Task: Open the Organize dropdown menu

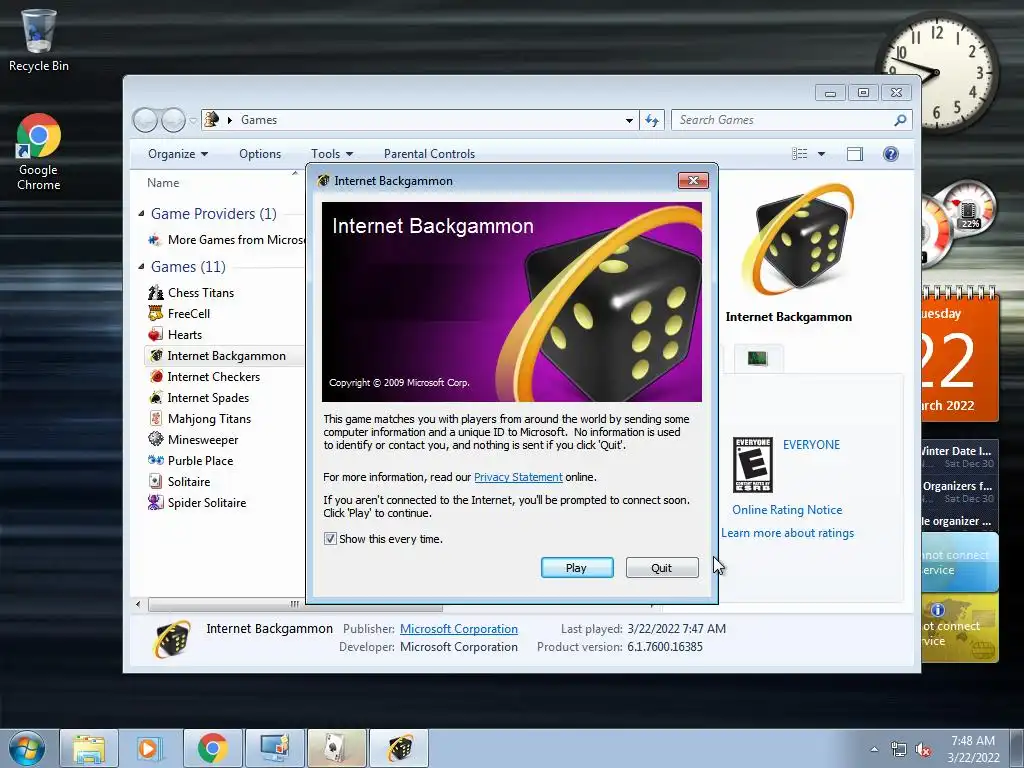Action: click(178, 153)
